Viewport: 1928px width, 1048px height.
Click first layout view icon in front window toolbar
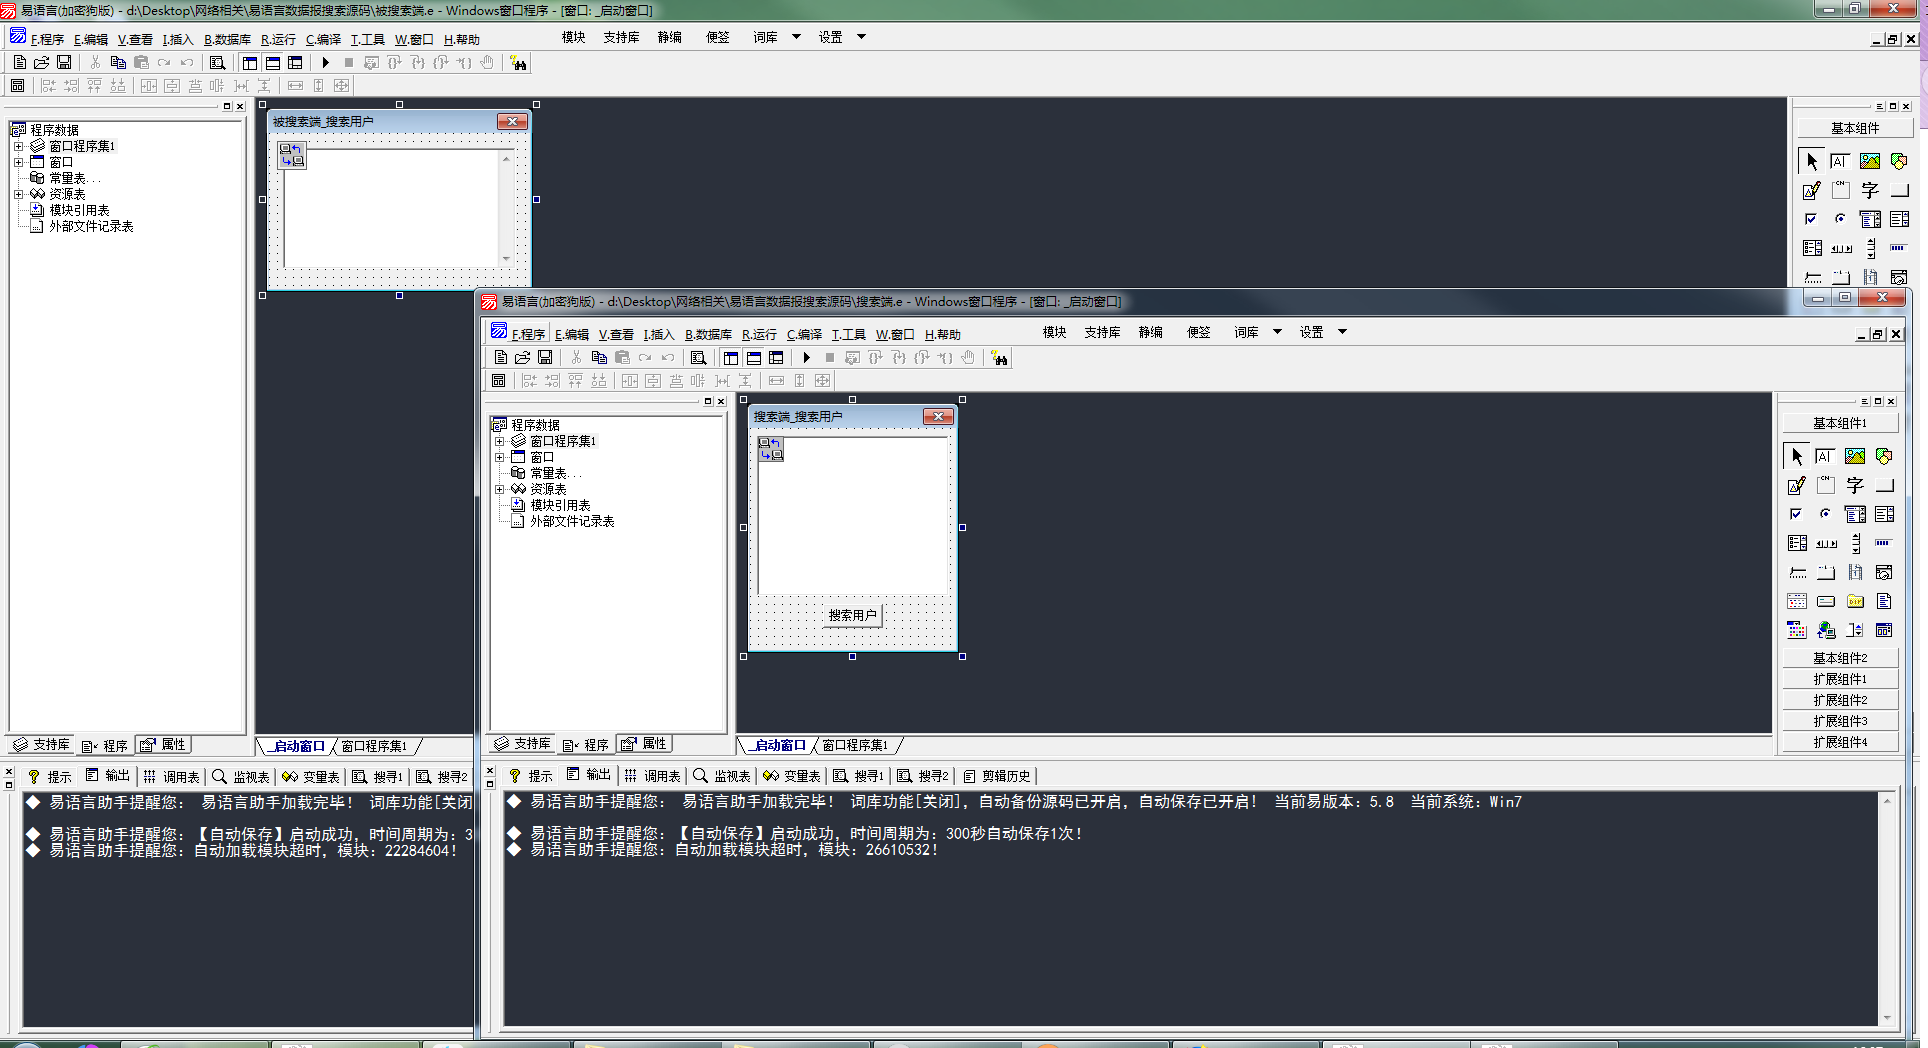731,358
